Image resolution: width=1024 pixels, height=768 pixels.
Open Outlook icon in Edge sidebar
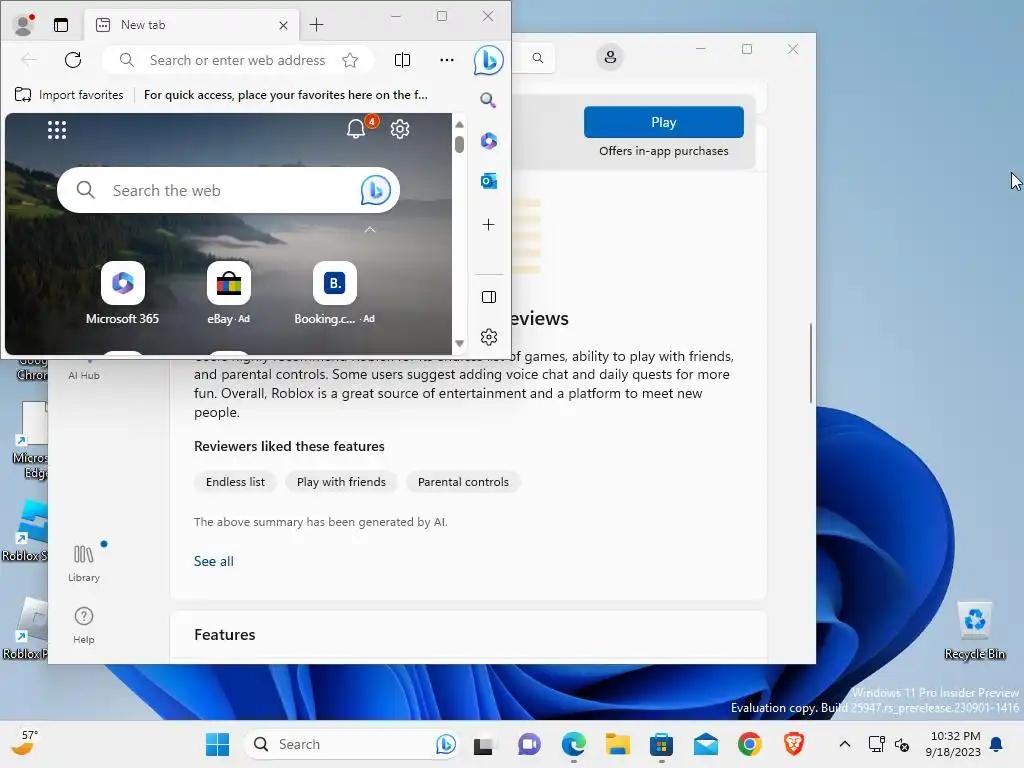488,181
